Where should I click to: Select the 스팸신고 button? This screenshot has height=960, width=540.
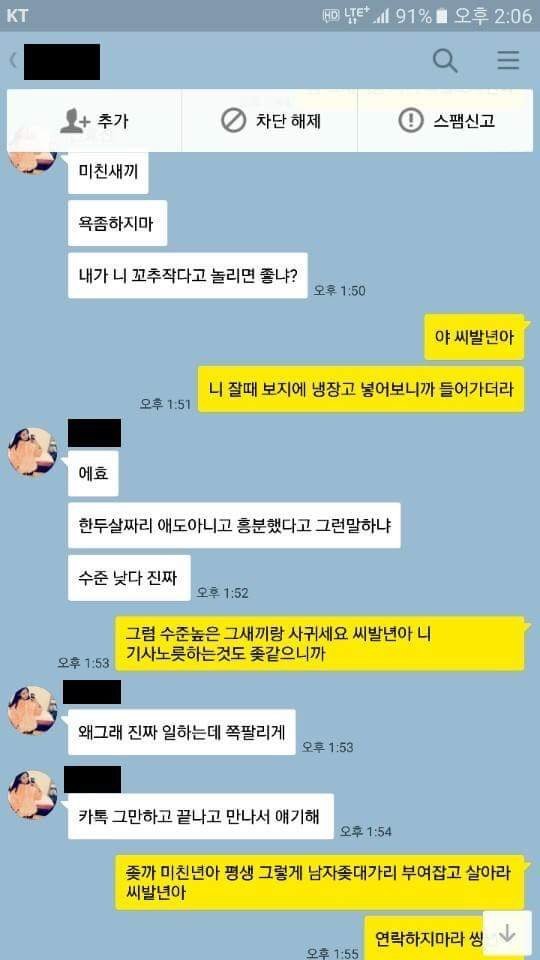pos(445,121)
